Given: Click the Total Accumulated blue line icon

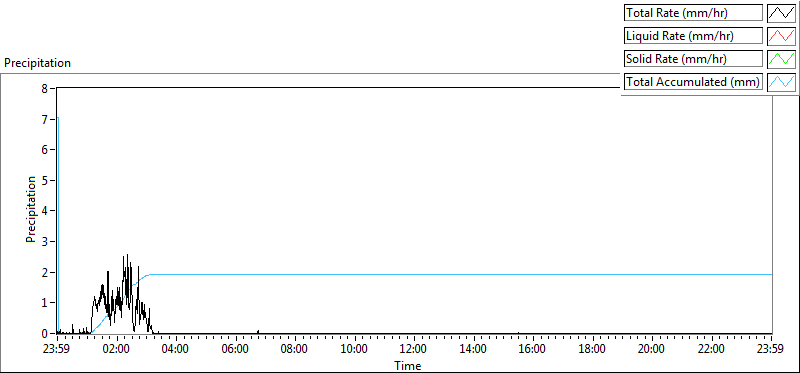Looking at the screenshot, I should coord(781,82).
